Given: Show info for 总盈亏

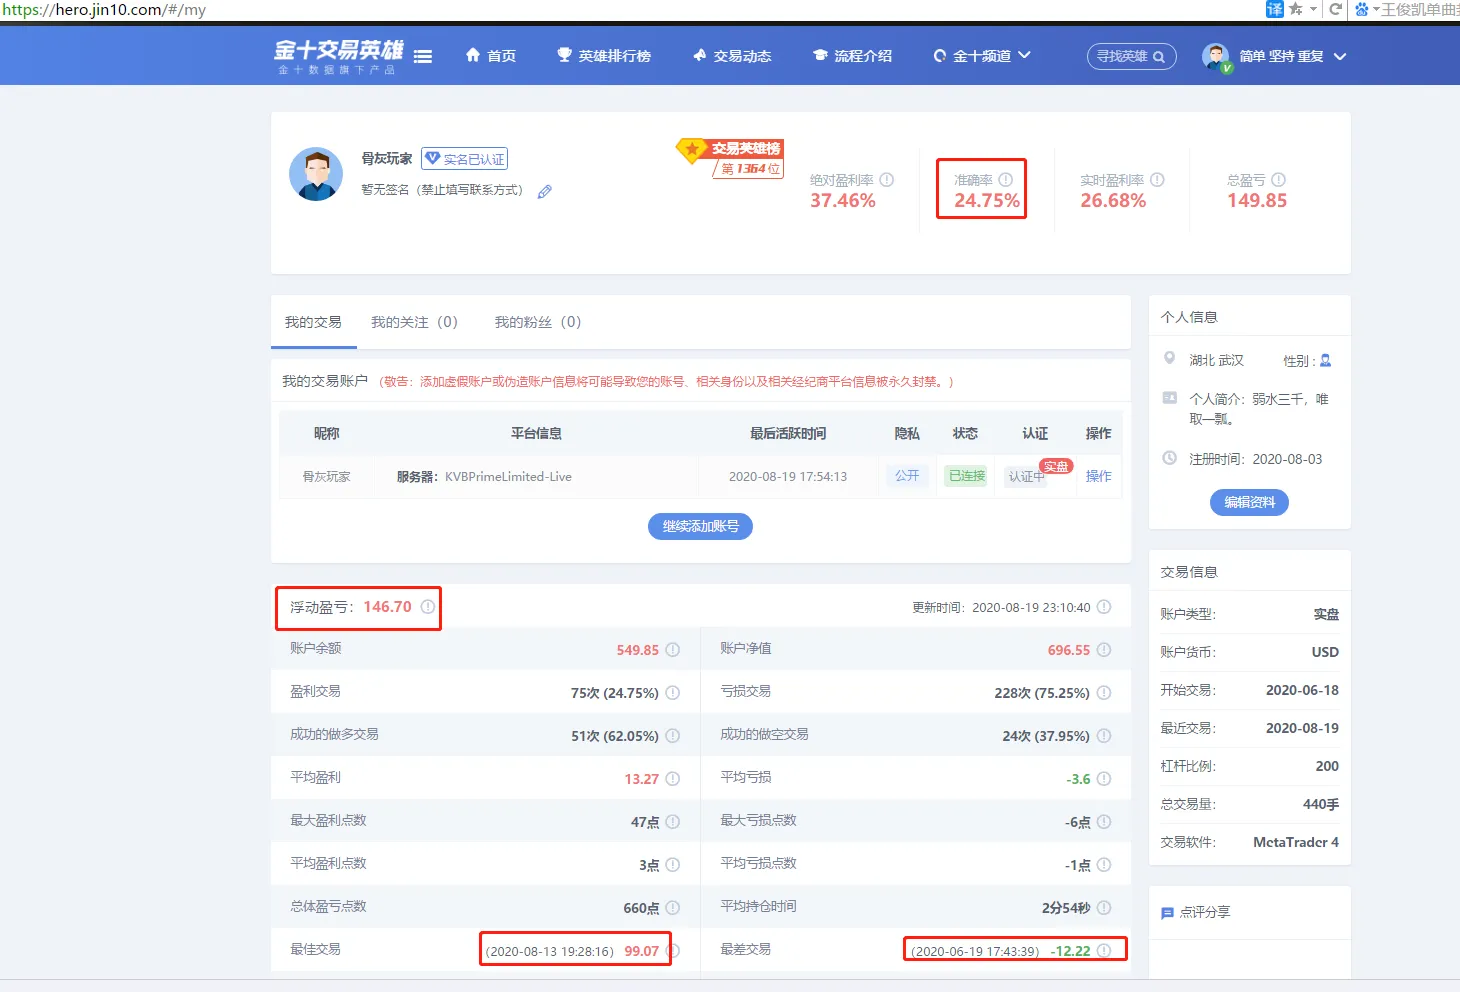Looking at the screenshot, I should pos(1278,180).
